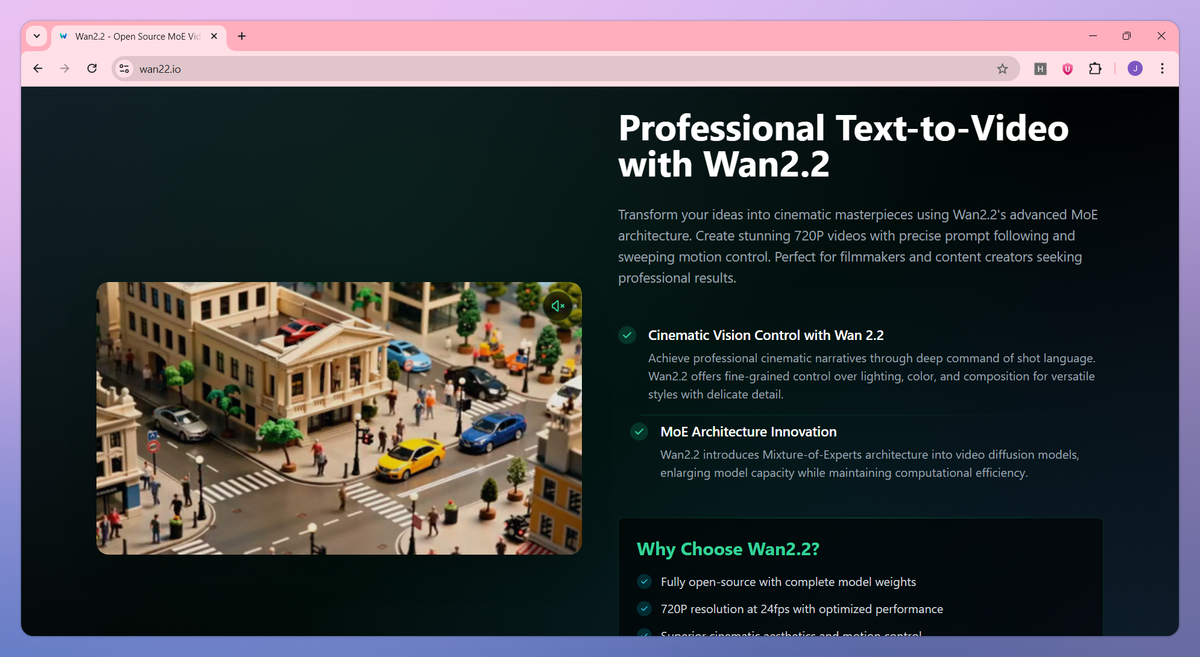Click the miniature city video thumbnail
The image size is (1200, 657).
click(x=339, y=418)
